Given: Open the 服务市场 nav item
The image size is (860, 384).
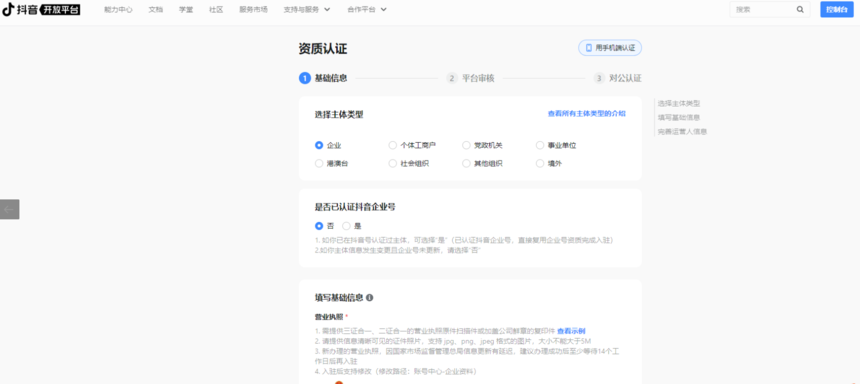Looking at the screenshot, I should pos(253,9).
